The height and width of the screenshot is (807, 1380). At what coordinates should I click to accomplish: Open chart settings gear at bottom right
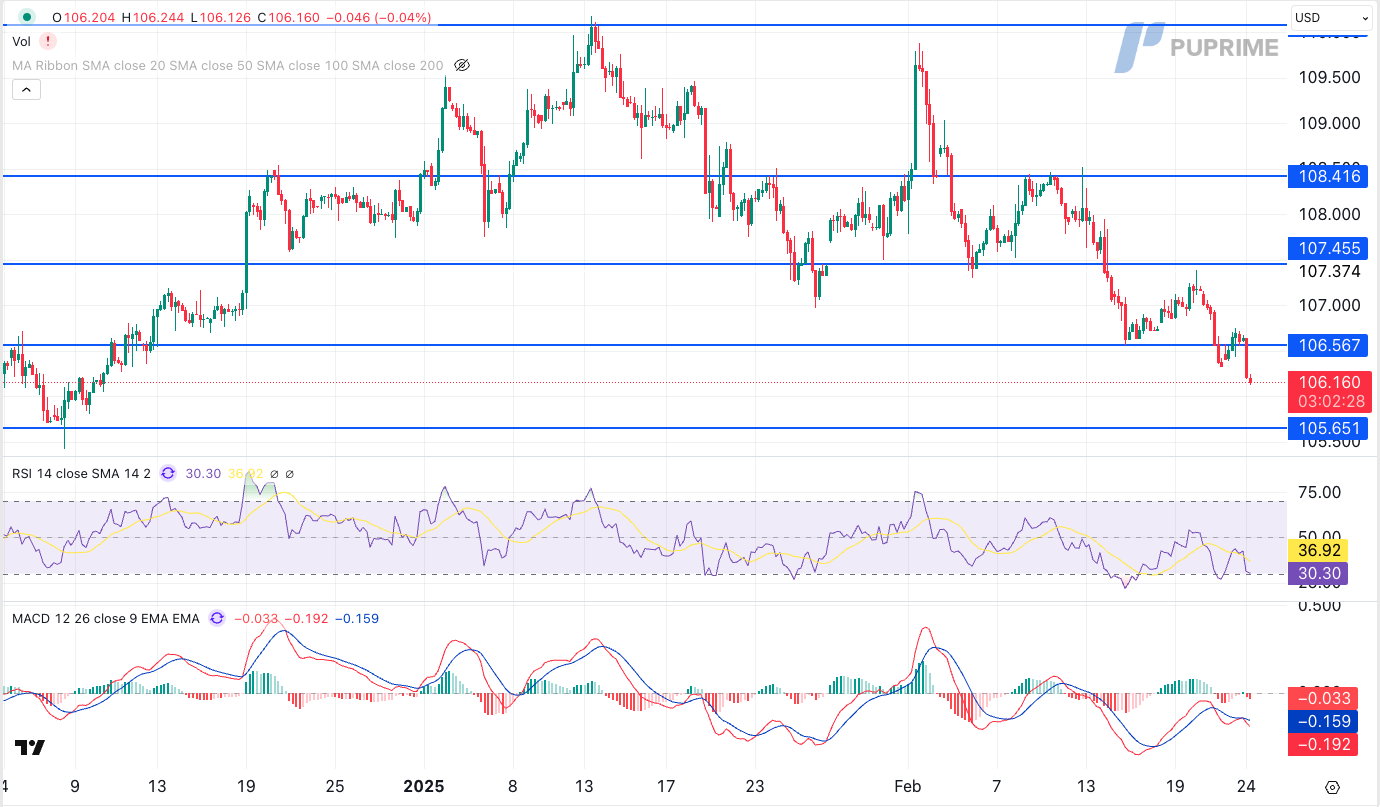pyautogui.click(x=1332, y=787)
